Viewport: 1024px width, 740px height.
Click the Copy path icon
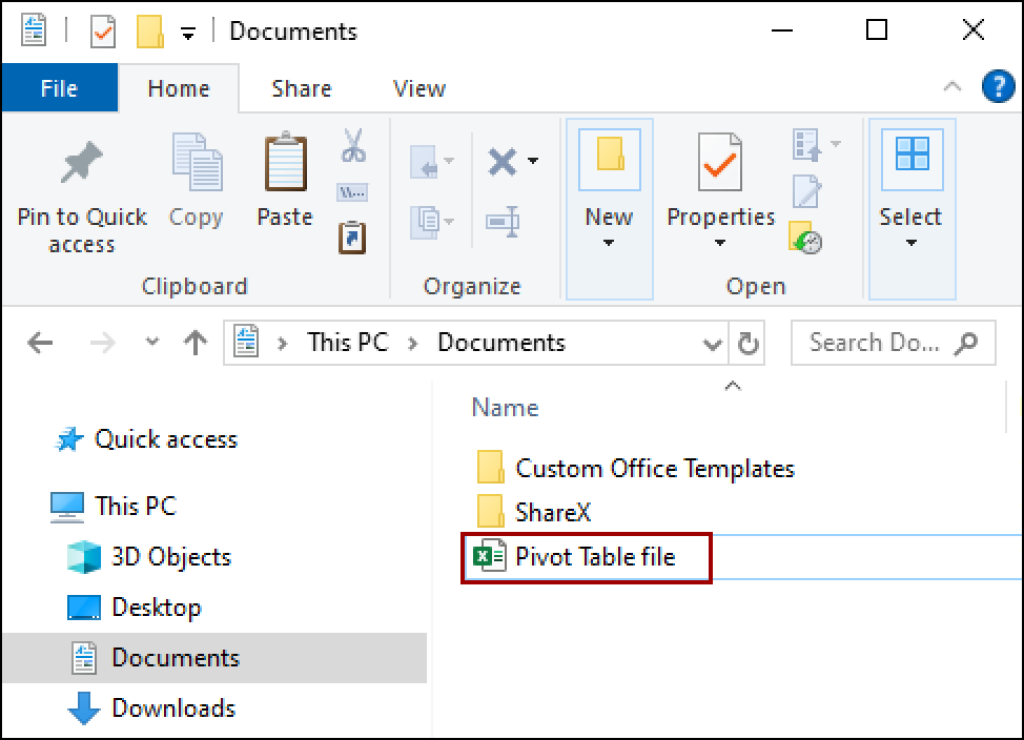tap(352, 192)
